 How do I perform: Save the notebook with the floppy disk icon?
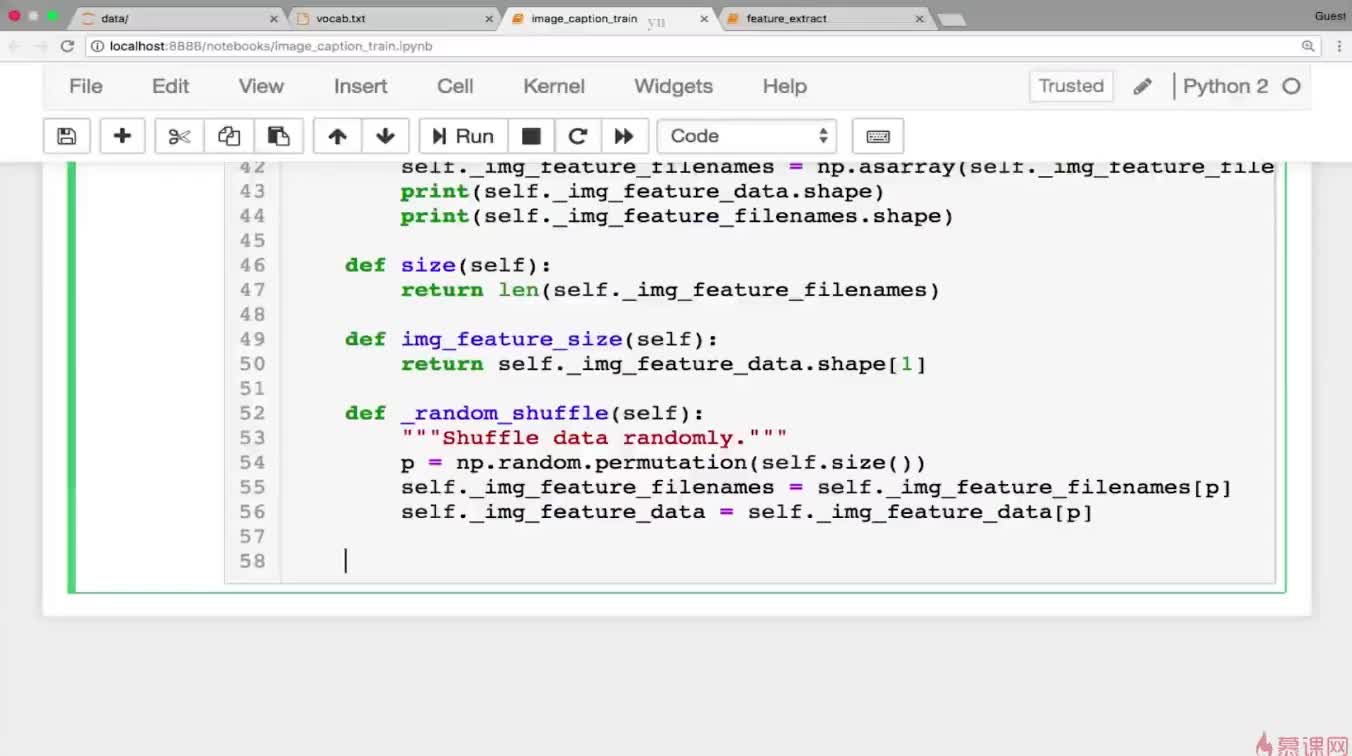click(67, 136)
